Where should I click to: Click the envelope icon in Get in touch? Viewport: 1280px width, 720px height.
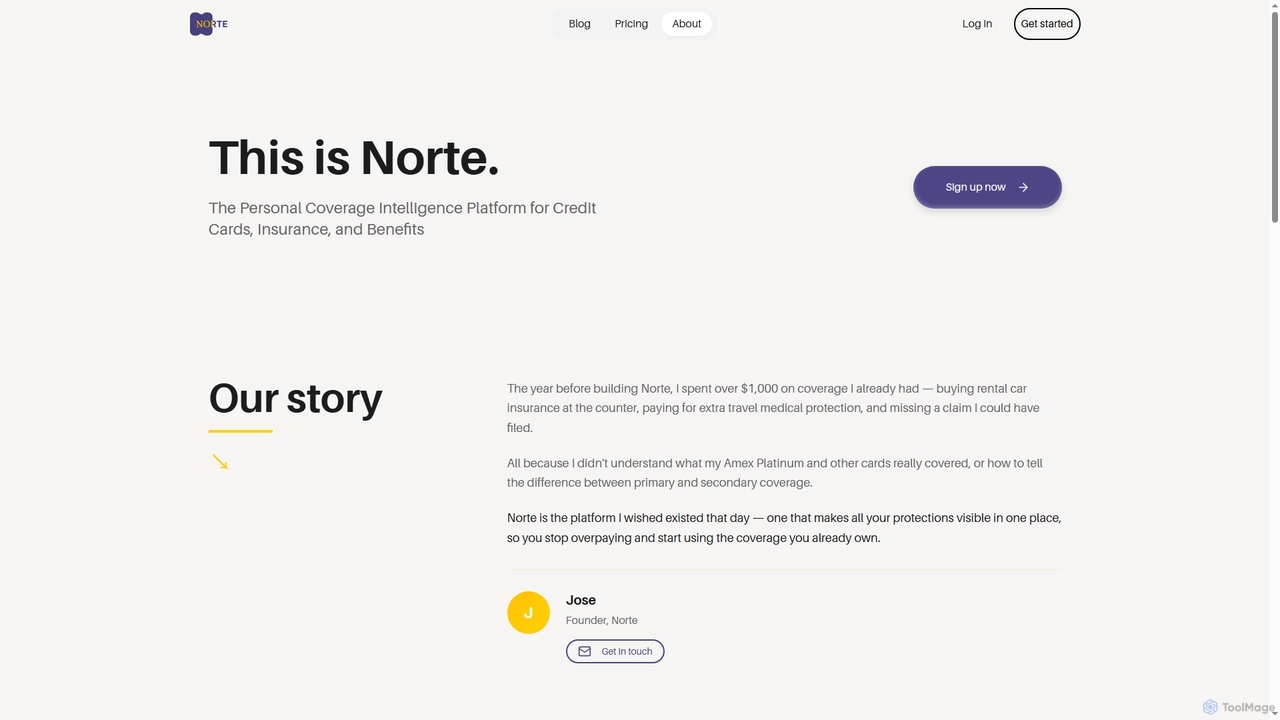pos(585,651)
